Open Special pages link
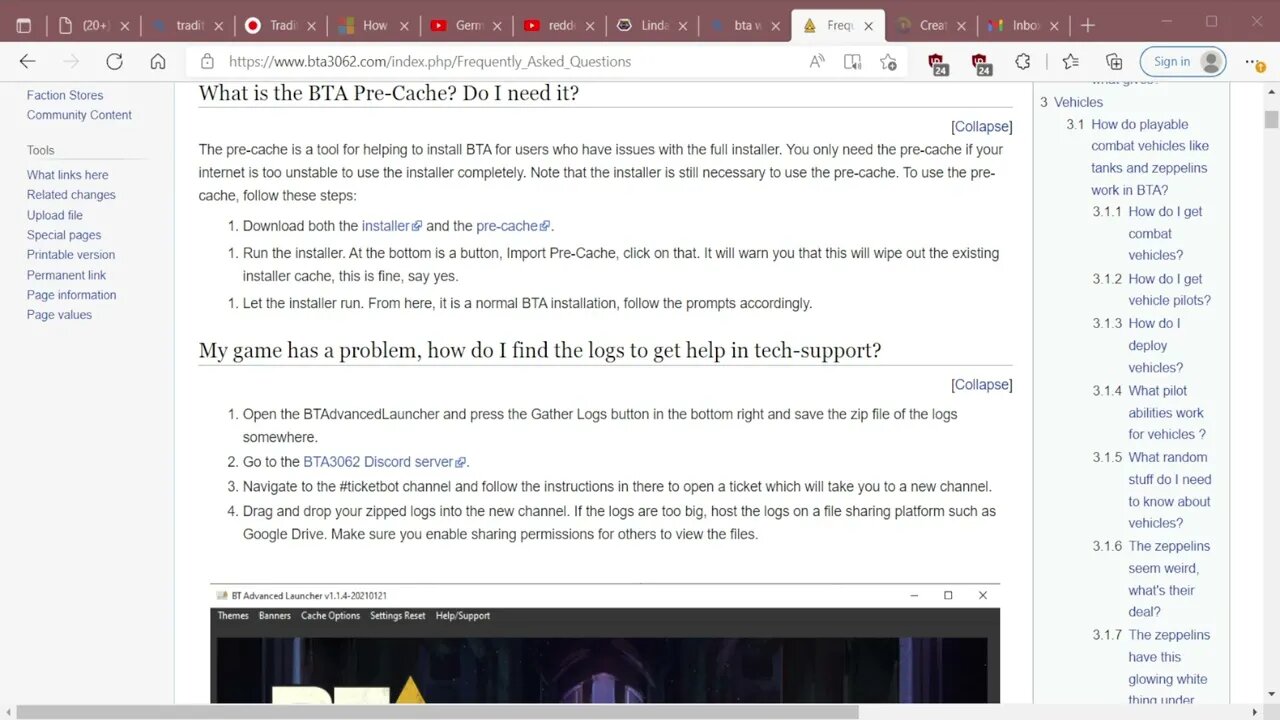The width and height of the screenshot is (1280, 720). pos(64,235)
